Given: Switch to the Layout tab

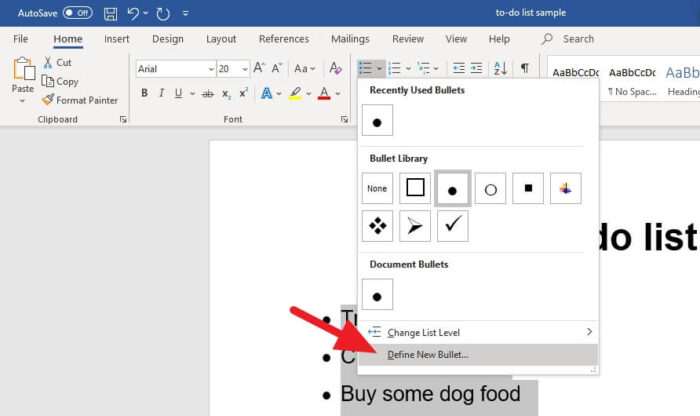Looking at the screenshot, I should (221, 39).
